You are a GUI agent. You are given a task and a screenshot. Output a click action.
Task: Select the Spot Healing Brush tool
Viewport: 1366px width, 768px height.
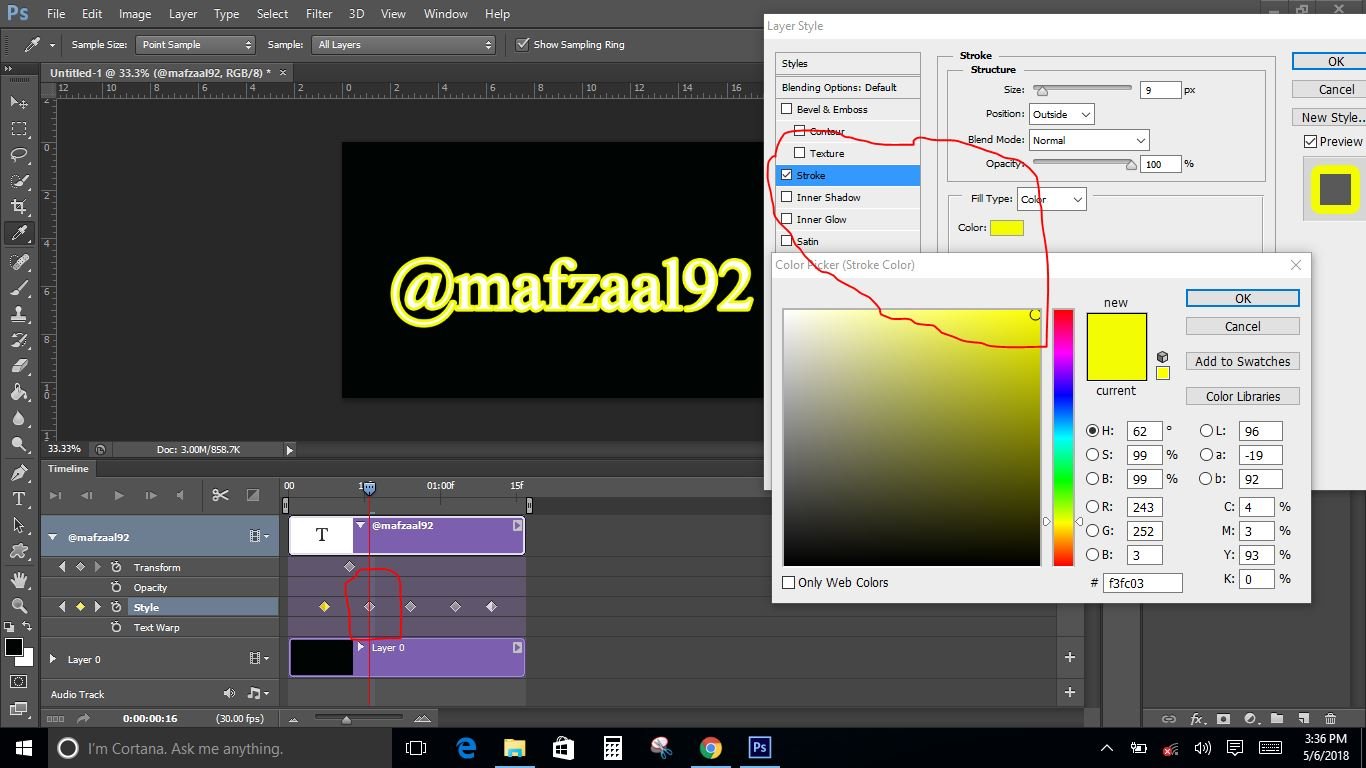[x=19, y=261]
